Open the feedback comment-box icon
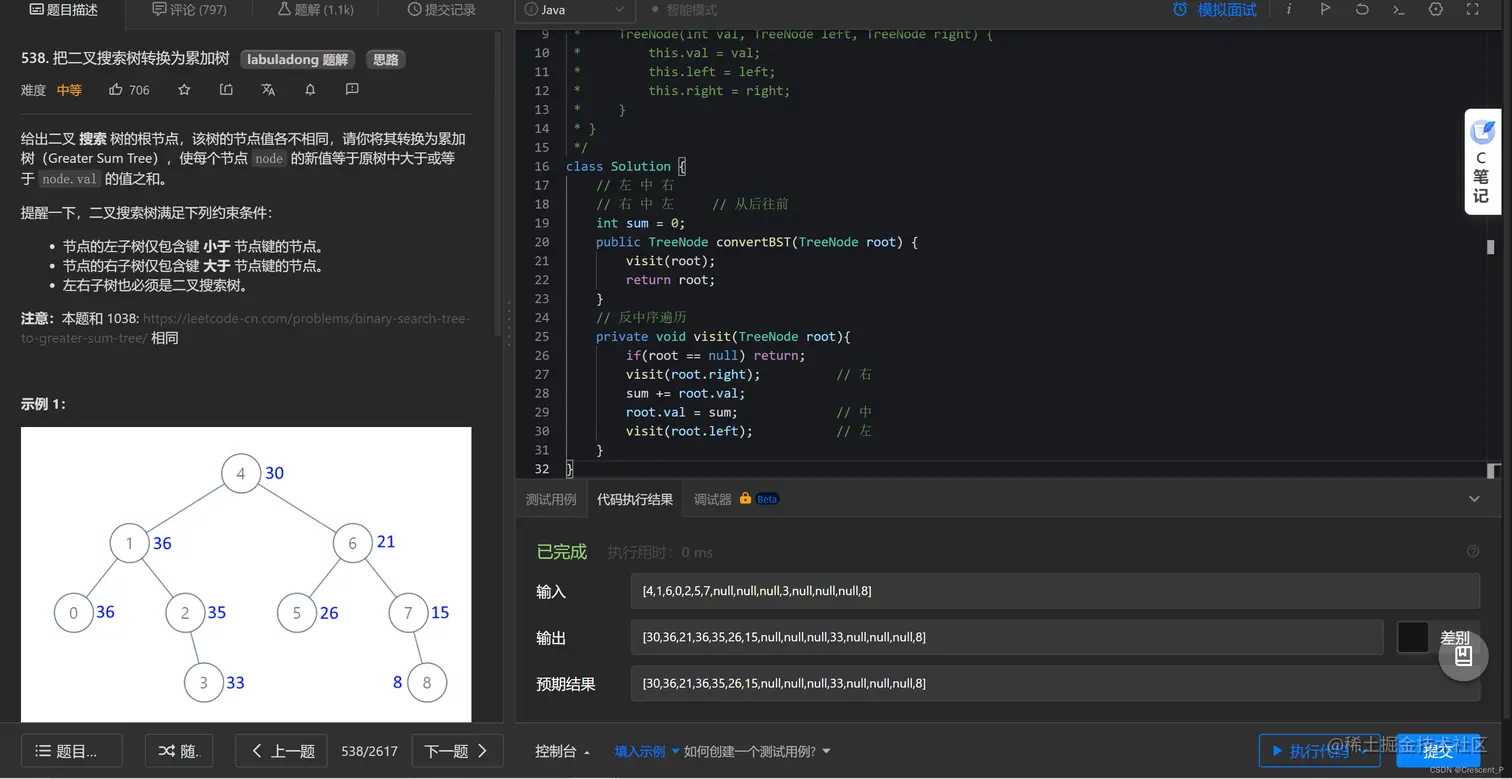The image size is (1512, 779). pyautogui.click(x=352, y=90)
